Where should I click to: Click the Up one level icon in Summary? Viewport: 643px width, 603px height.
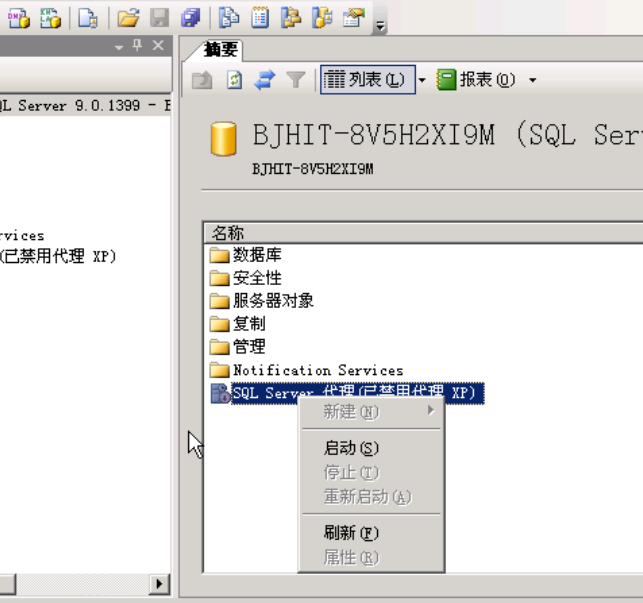point(202,80)
